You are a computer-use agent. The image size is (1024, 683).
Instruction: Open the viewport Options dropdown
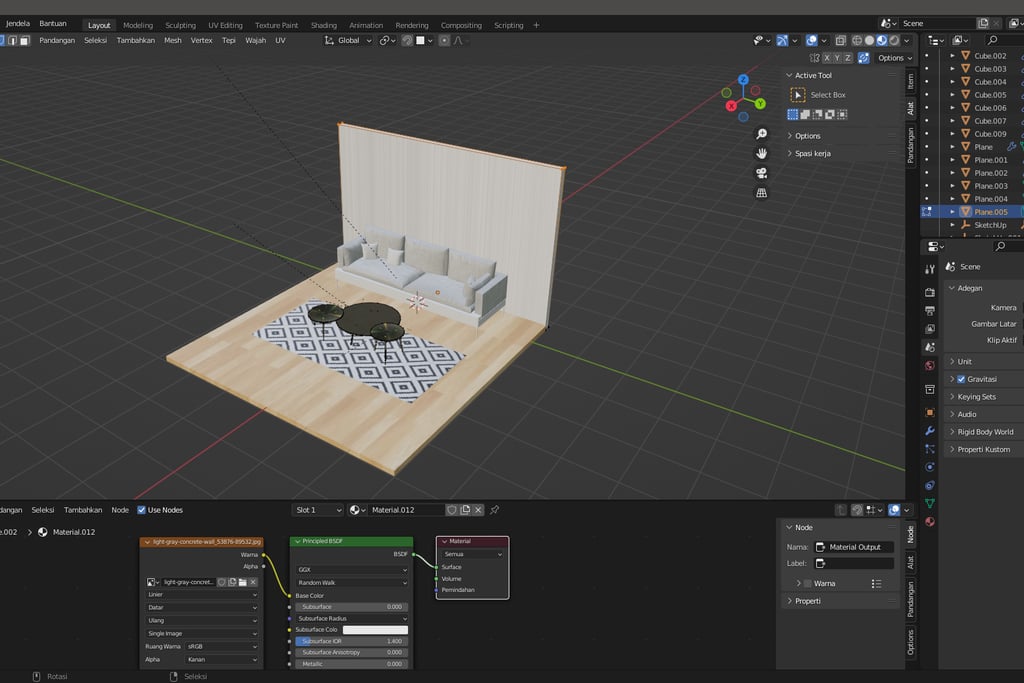895,58
